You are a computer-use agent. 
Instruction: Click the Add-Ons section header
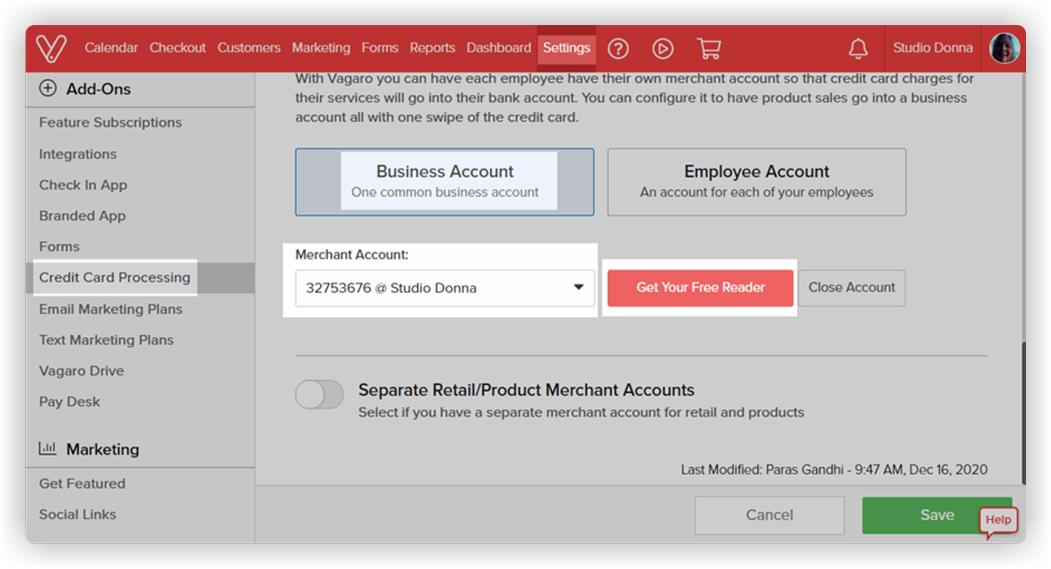coord(99,88)
